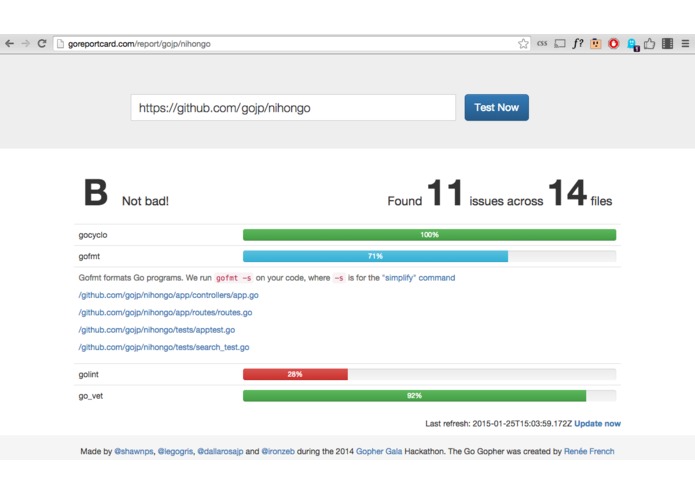Expand the gocyclo row label
The width and height of the screenshot is (695, 494).
tap(93, 235)
